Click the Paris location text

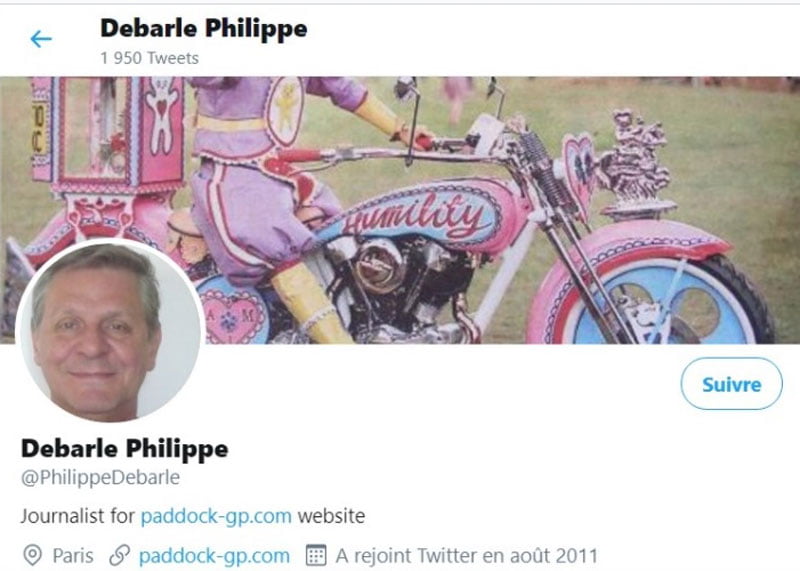(x=73, y=555)
